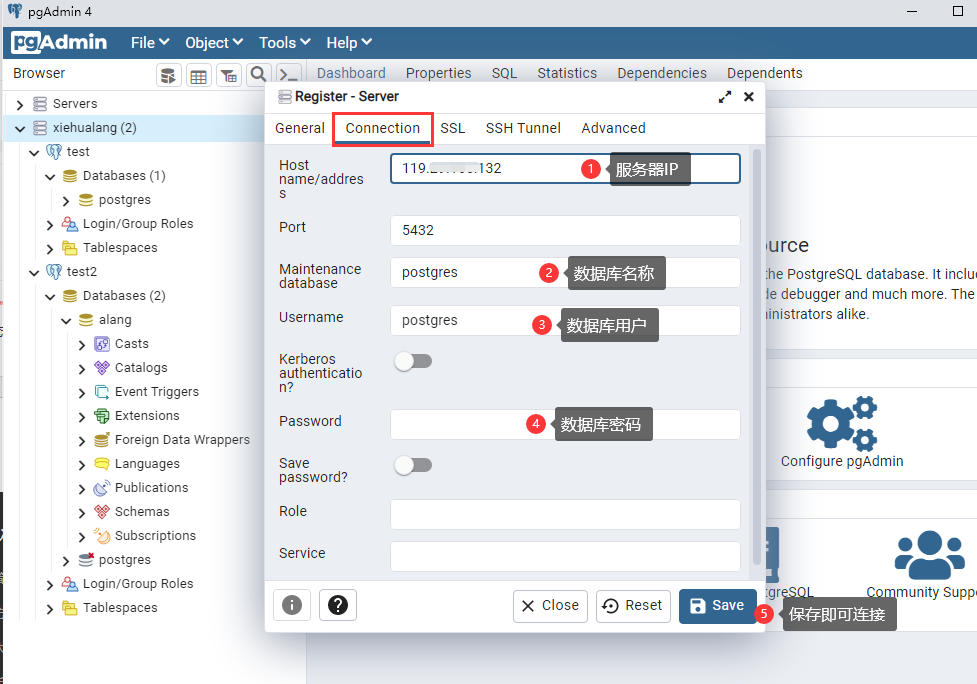977x684 pixels.
Task: Open the PSQL terminal tool icon
Action: click(x=288, y=75)
